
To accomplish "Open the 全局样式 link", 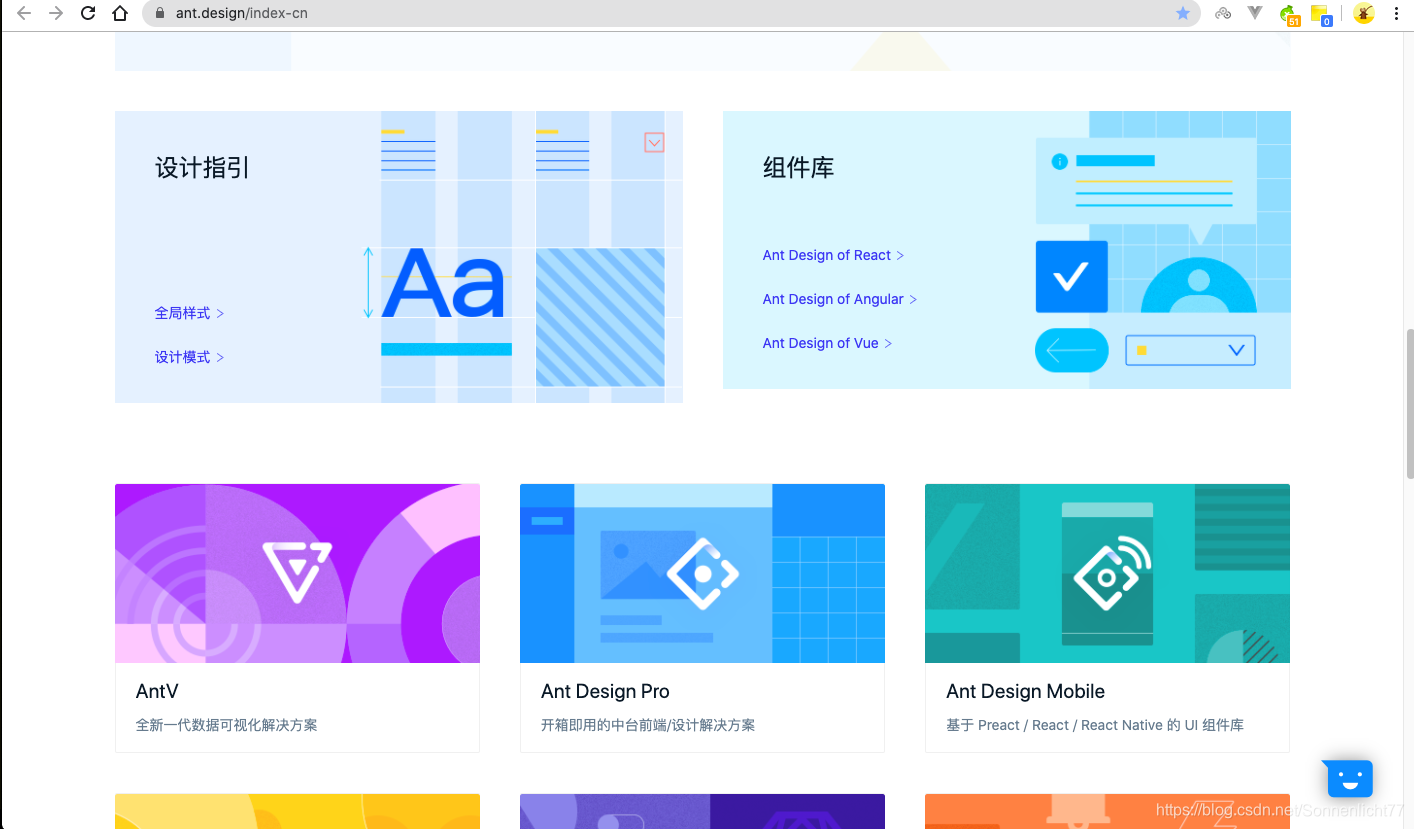I will [189, 313].
